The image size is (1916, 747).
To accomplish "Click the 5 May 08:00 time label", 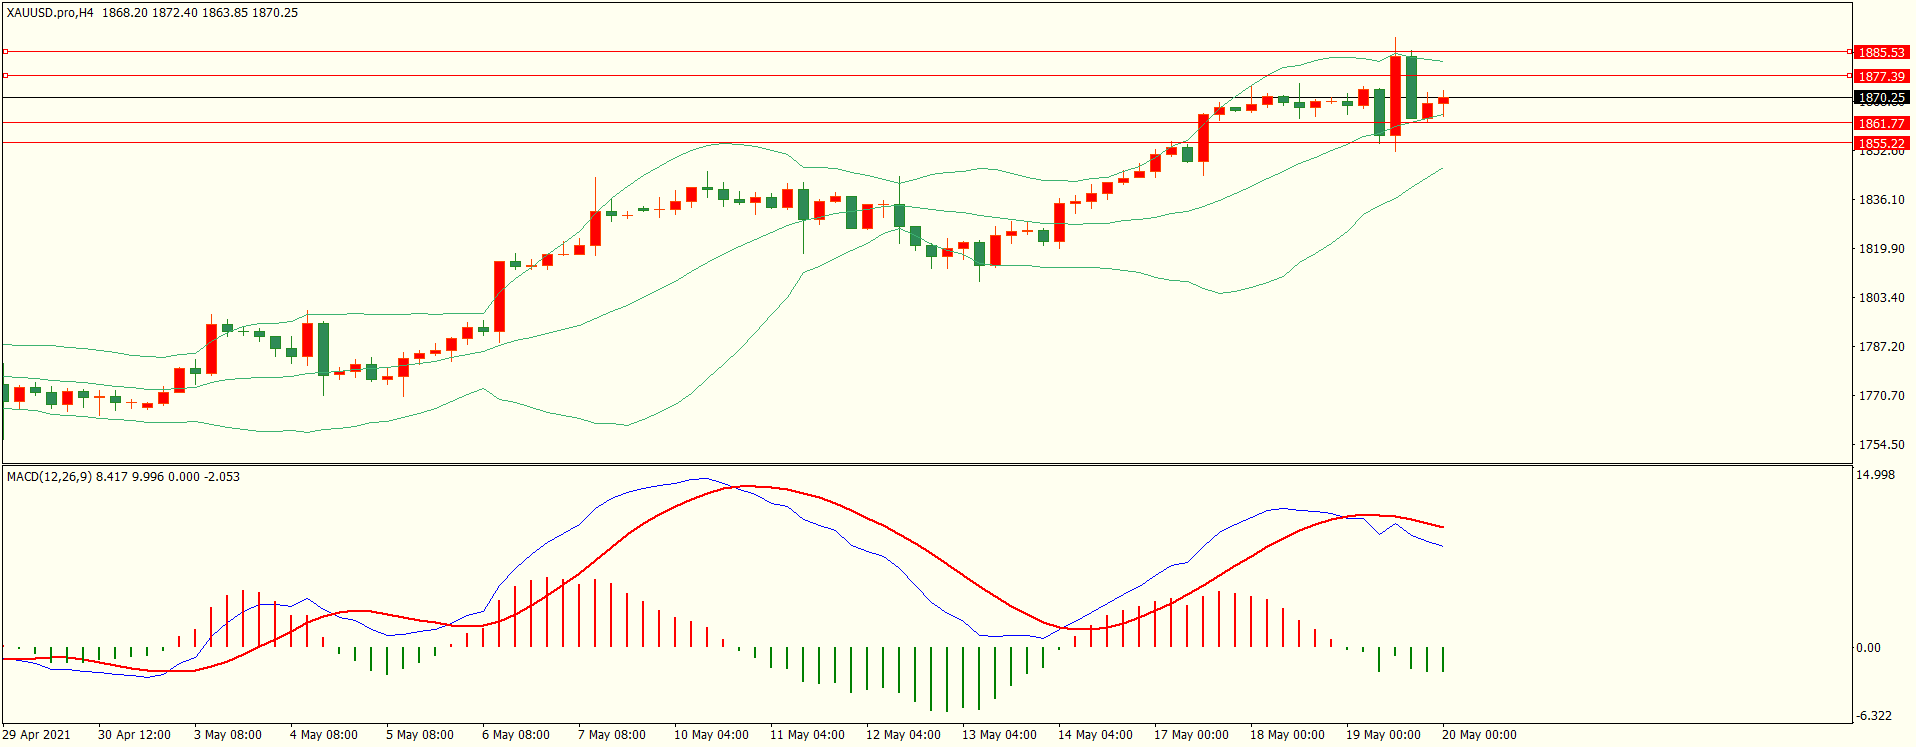I will tap(420, 735).
